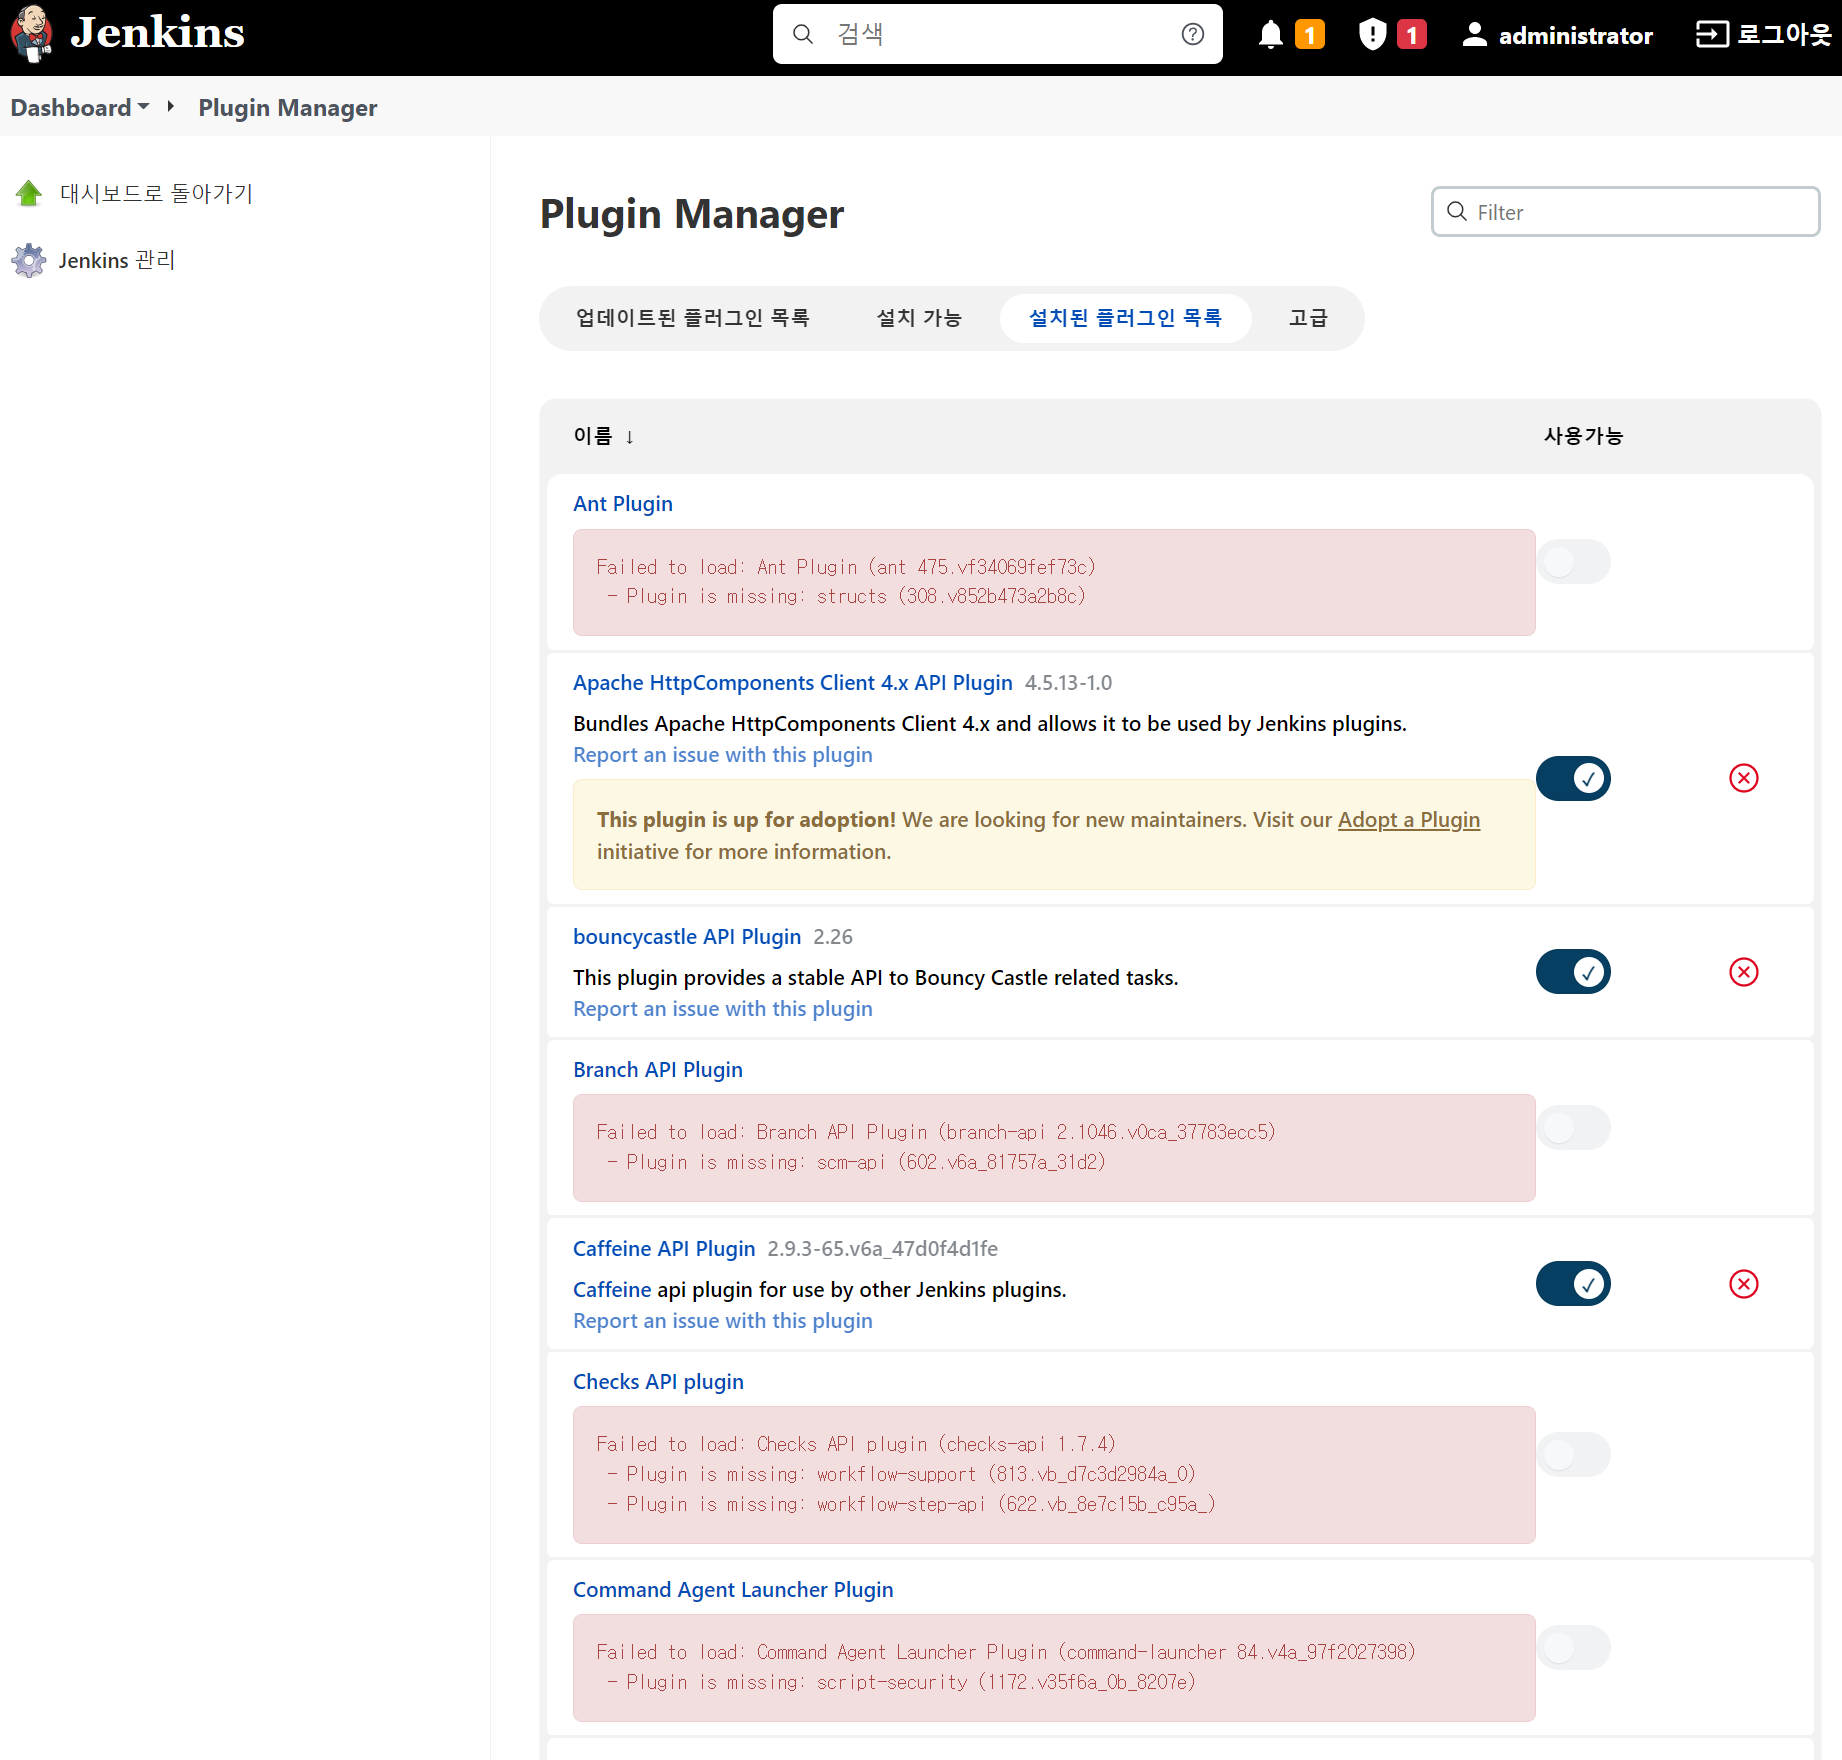Click the orange notification count badge

click(x=1310, y=35)
